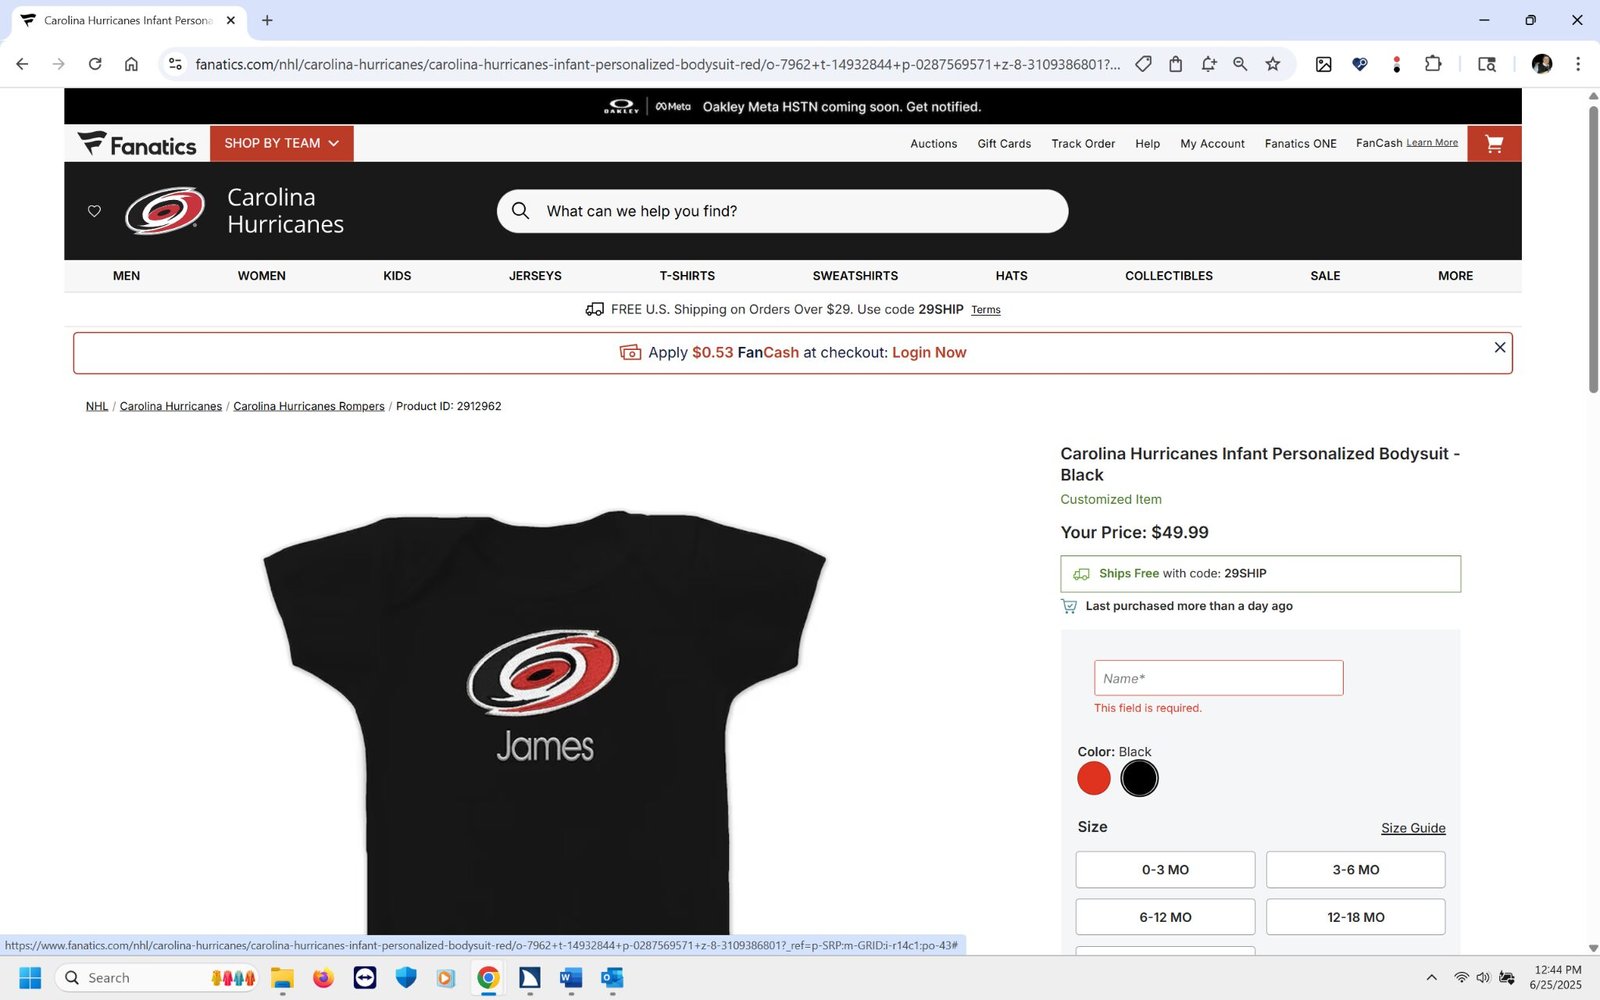Open the Chrome three-dot menu
Image resolution: width=1600 pixels, height=1000 pixels.
tap(1578, 64)
